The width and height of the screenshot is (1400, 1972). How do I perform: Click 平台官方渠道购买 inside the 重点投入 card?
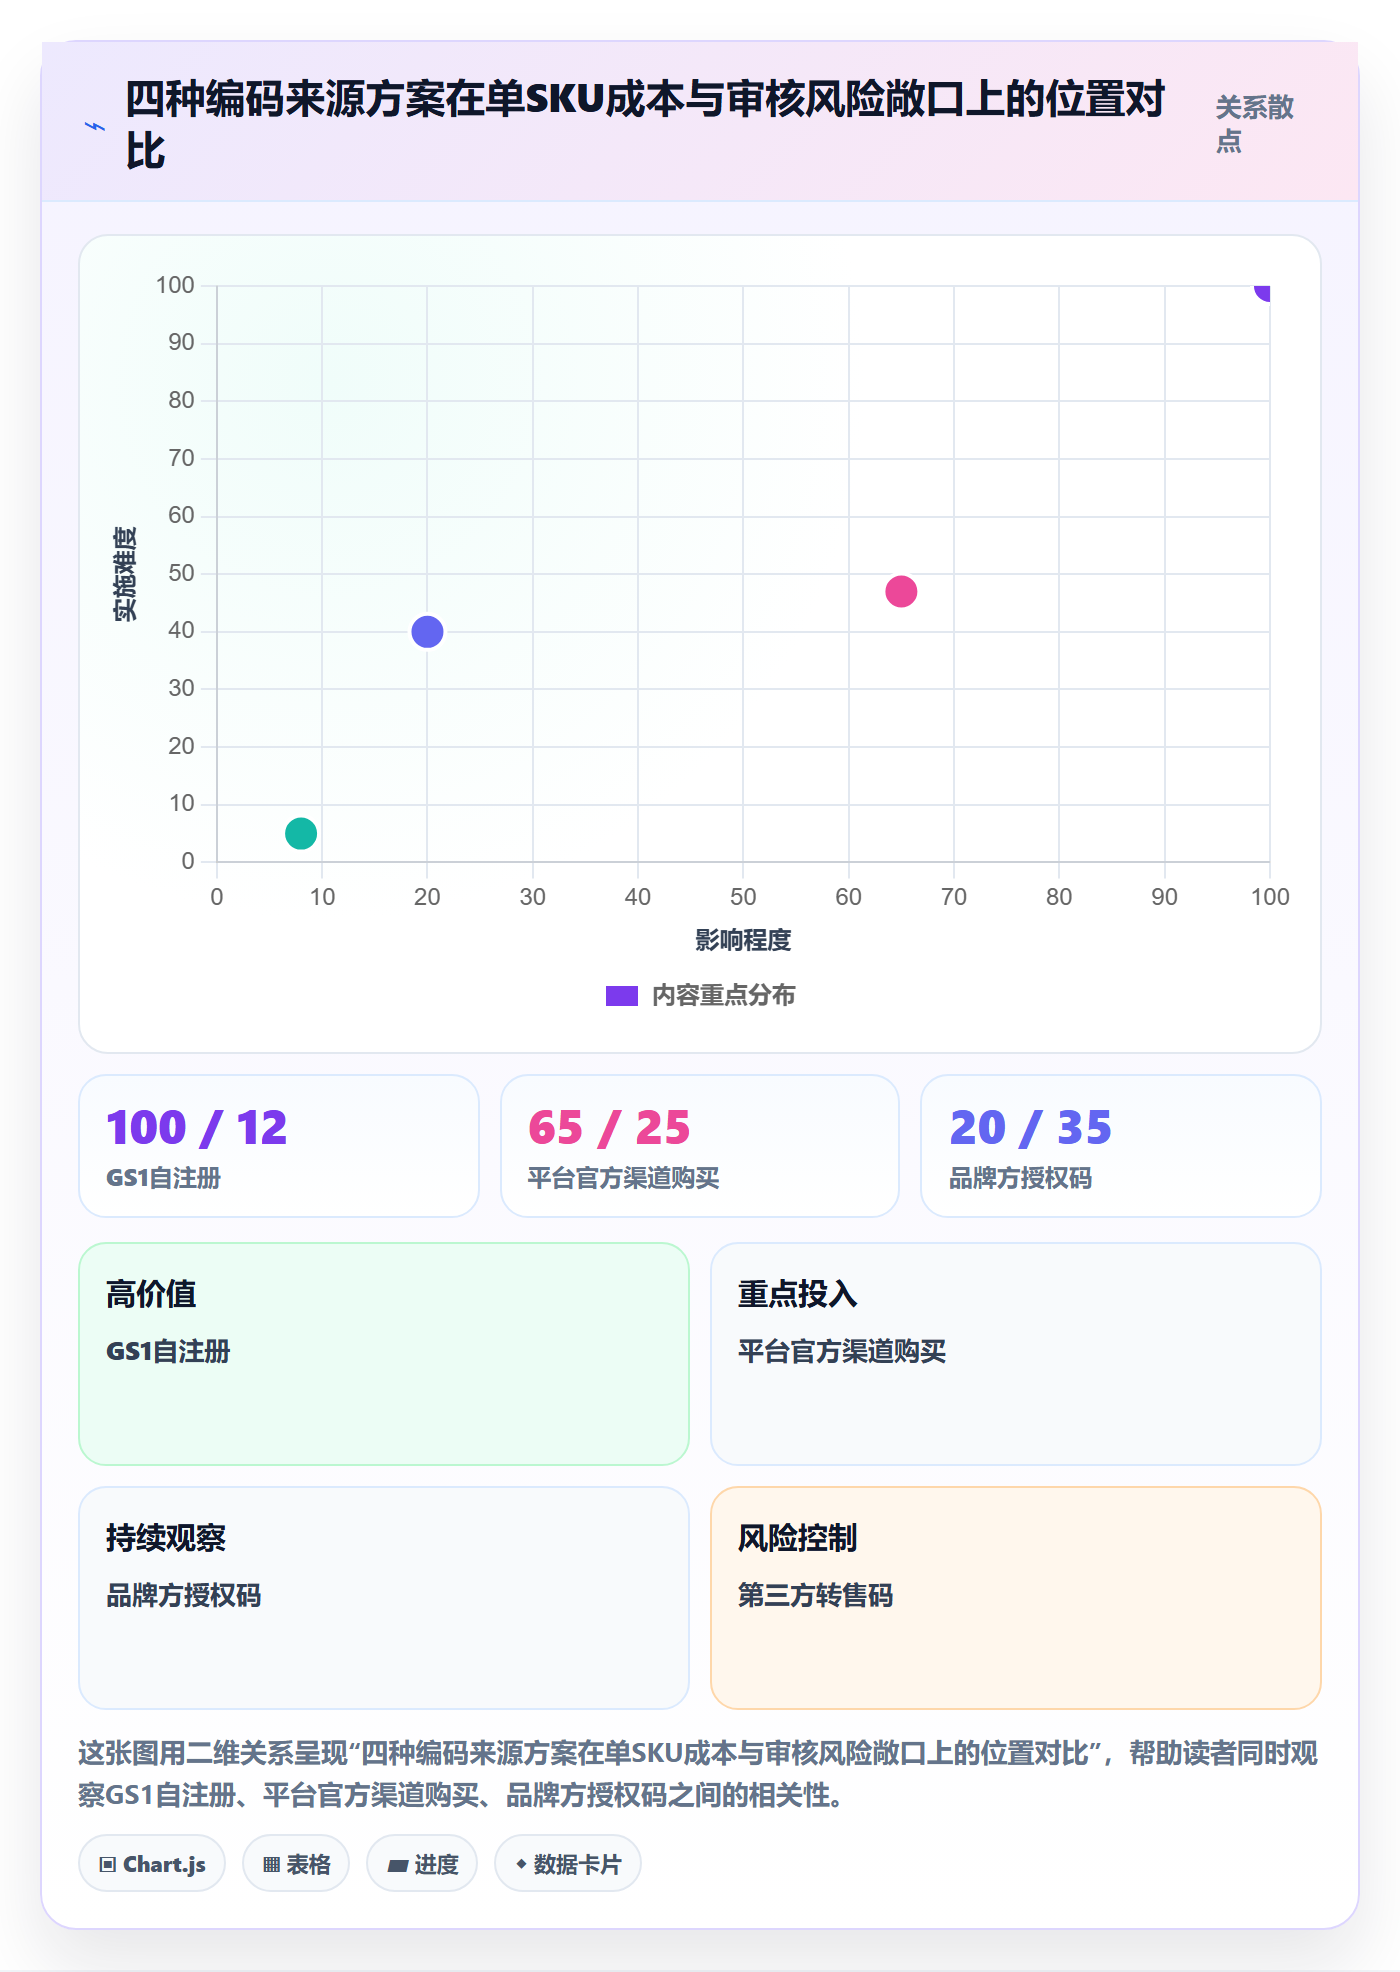(x=842, y=1351)
